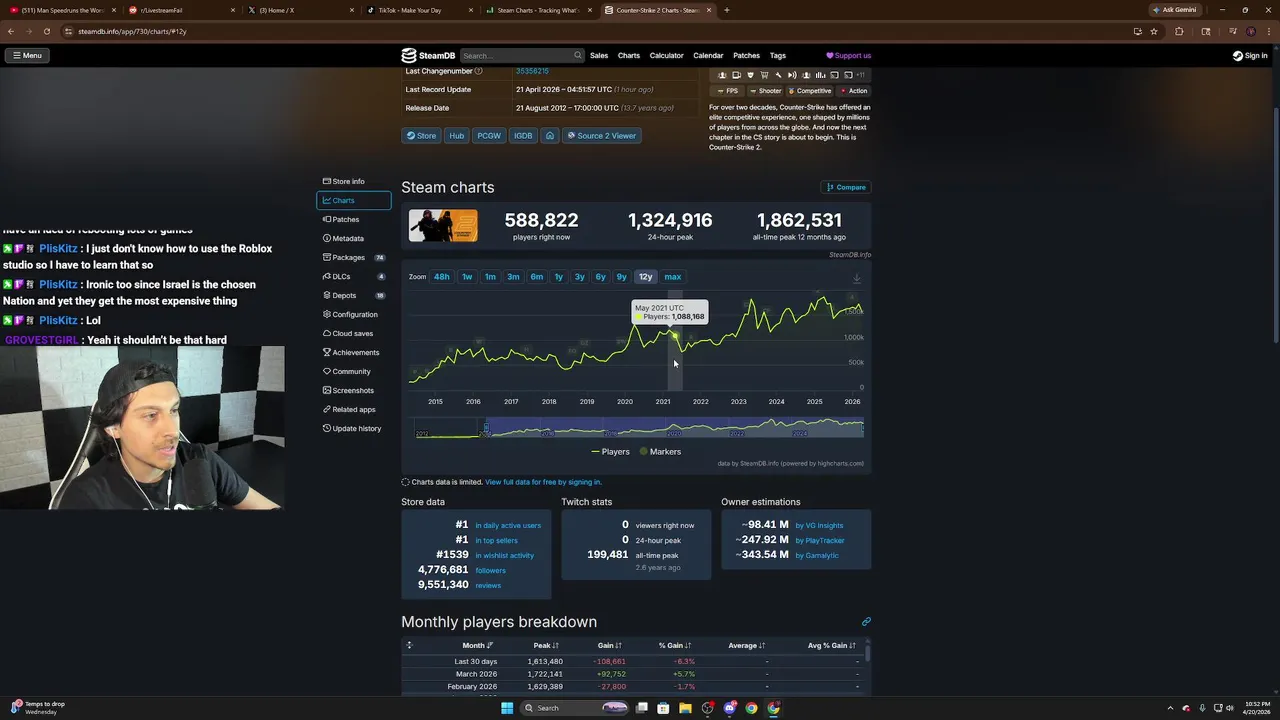Open the Source 2 Viewer link
Screen dimensions: 1280x720
(x=601, y=136)
